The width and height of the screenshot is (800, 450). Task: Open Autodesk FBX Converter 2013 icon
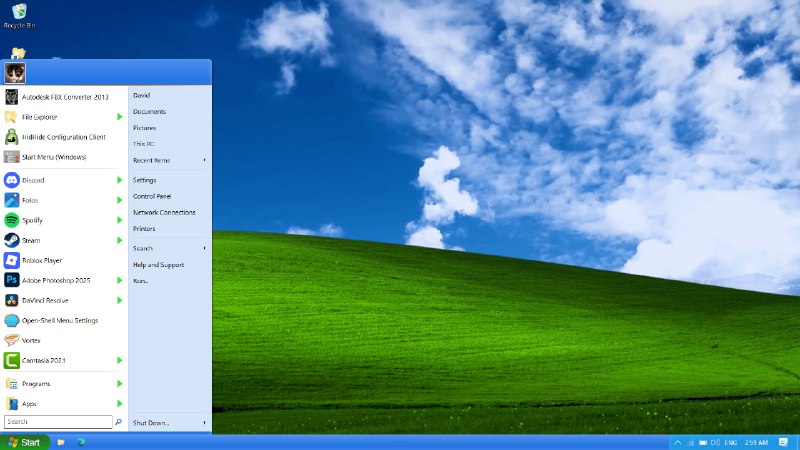click(11, 96)
